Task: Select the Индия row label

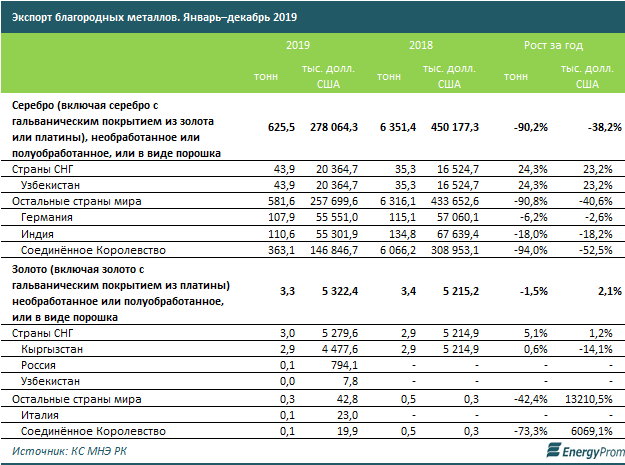Action: coord(41,232)
